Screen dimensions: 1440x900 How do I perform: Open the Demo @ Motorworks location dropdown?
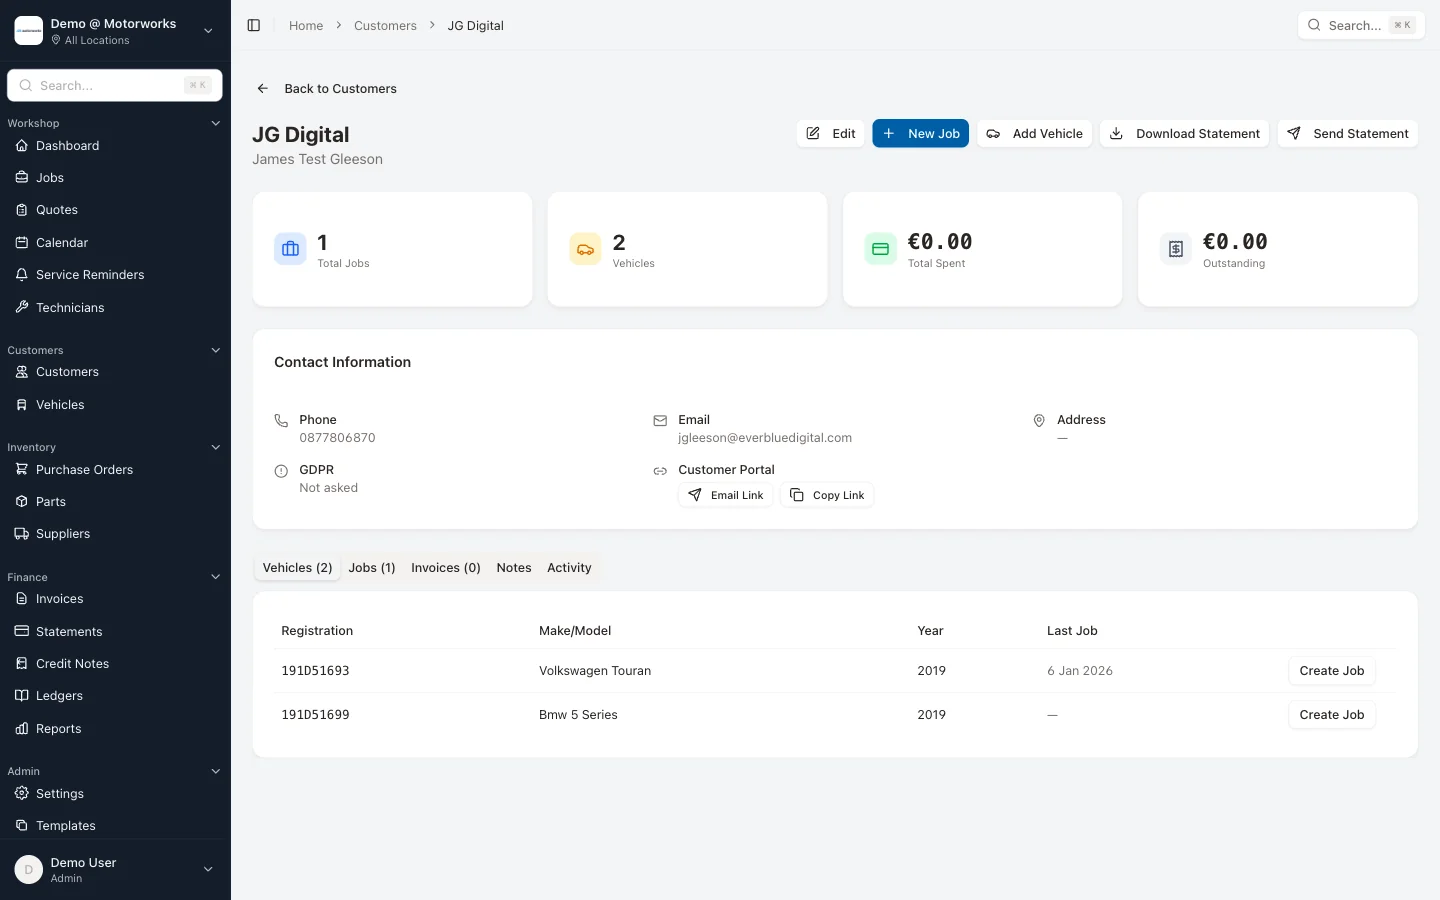208,31
